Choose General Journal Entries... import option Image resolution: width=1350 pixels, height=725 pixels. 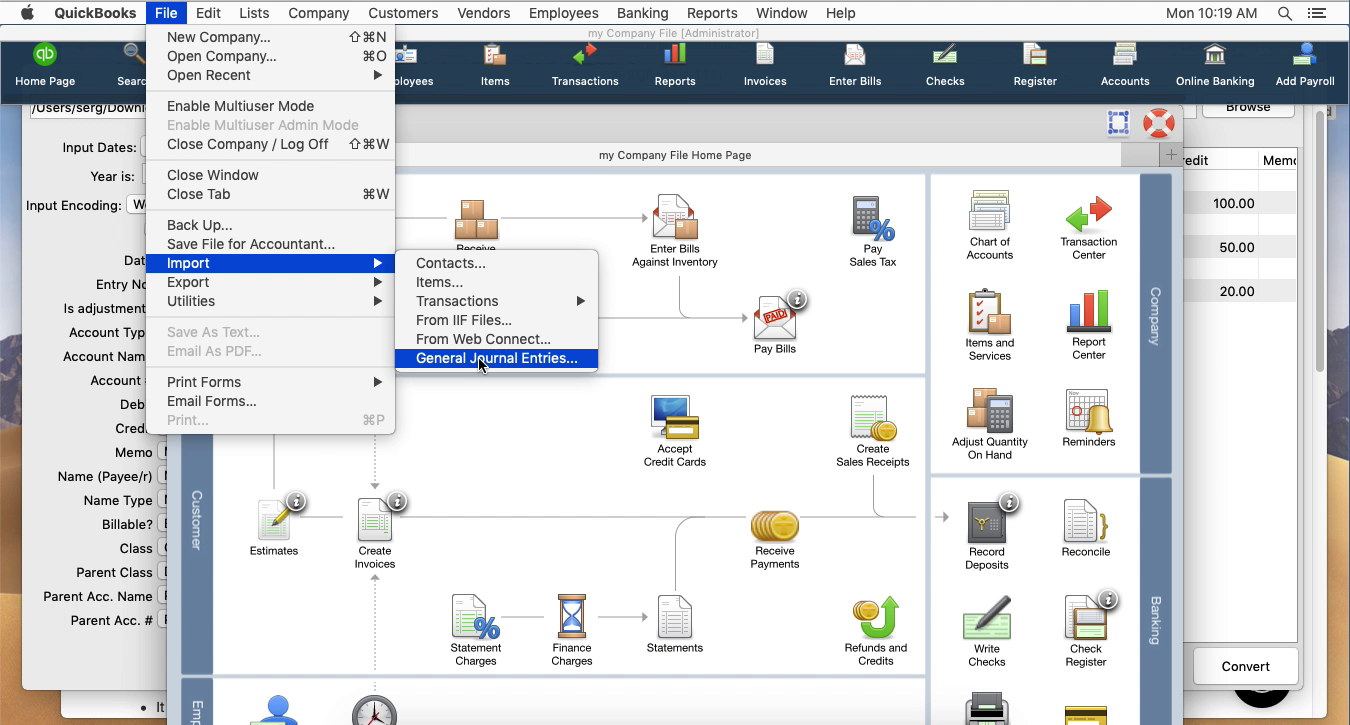tap(497, 358)
